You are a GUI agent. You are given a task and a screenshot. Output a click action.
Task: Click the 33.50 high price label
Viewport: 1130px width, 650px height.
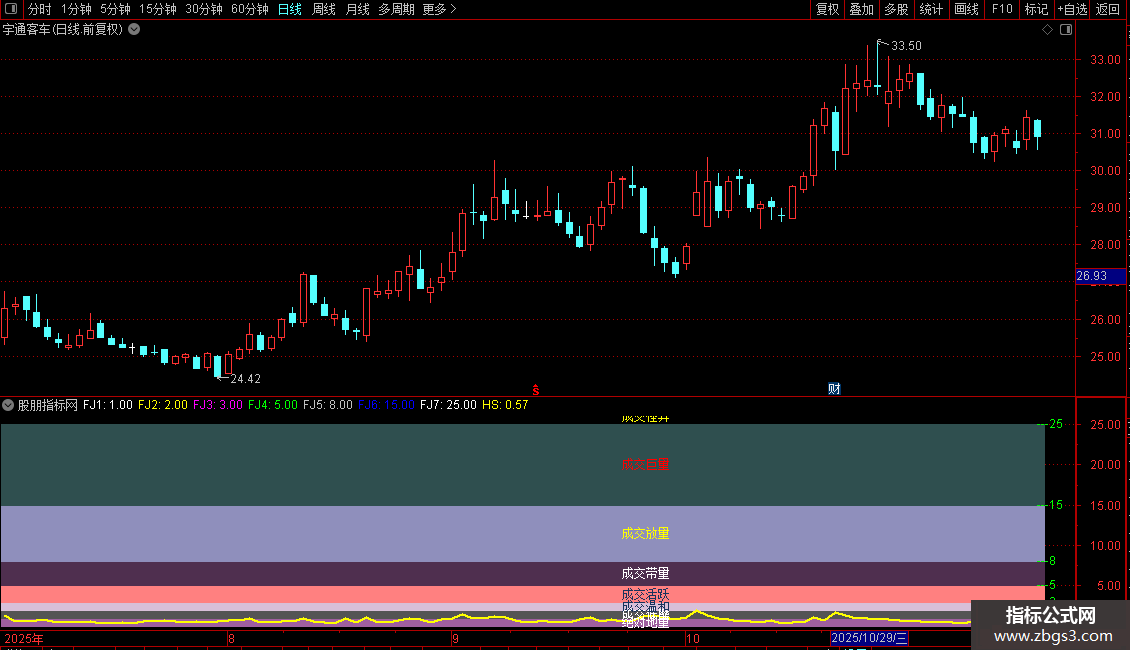906,46
